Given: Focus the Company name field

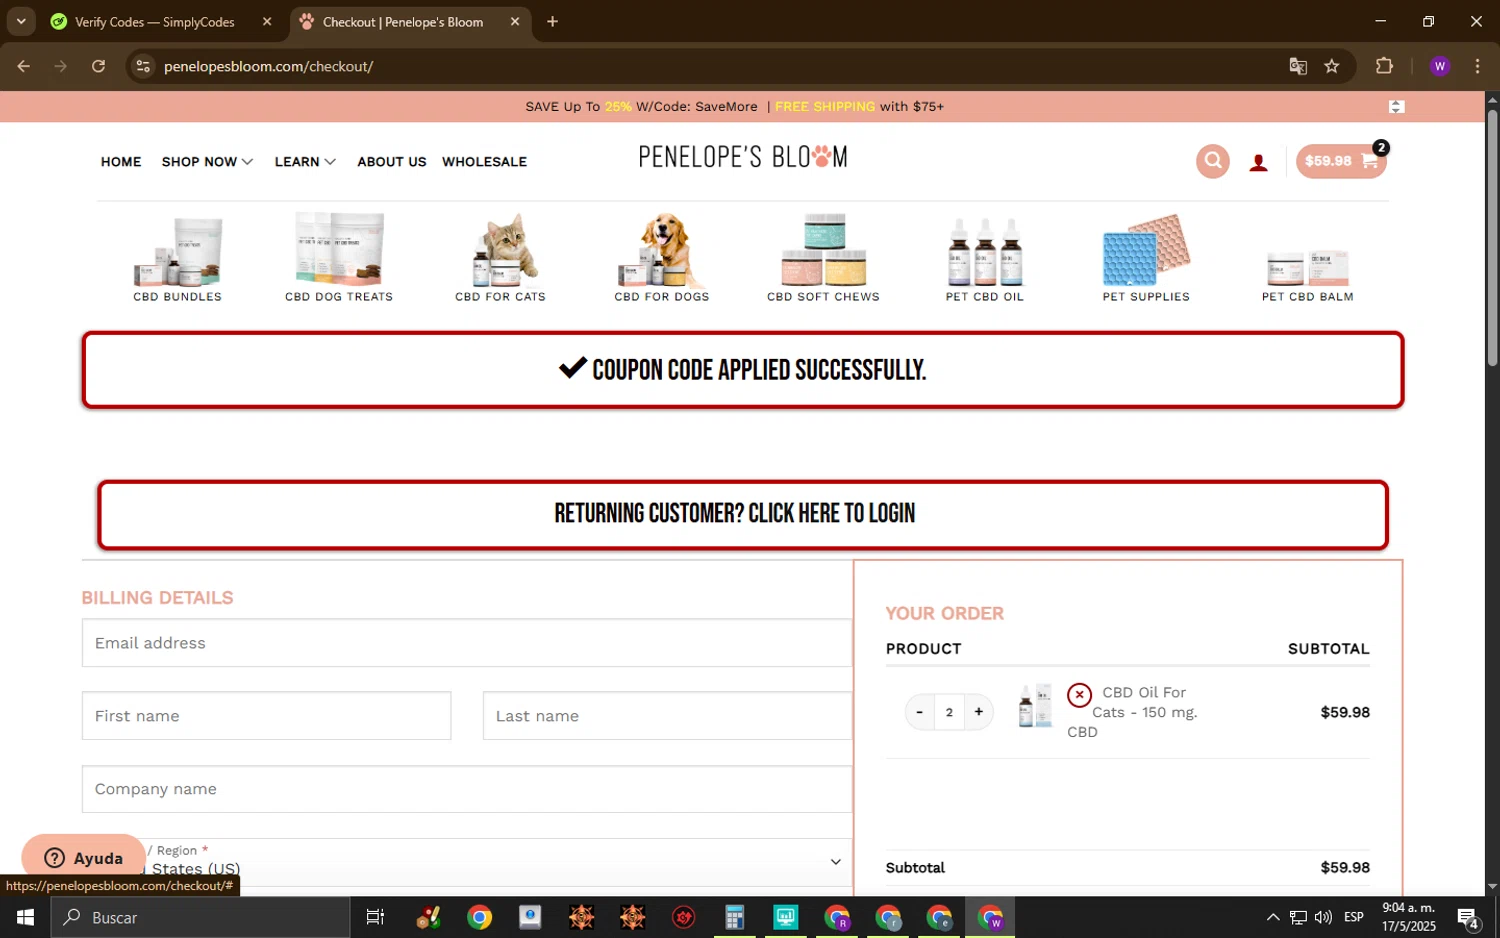Looking at the screenshot, I should (466, 789).
